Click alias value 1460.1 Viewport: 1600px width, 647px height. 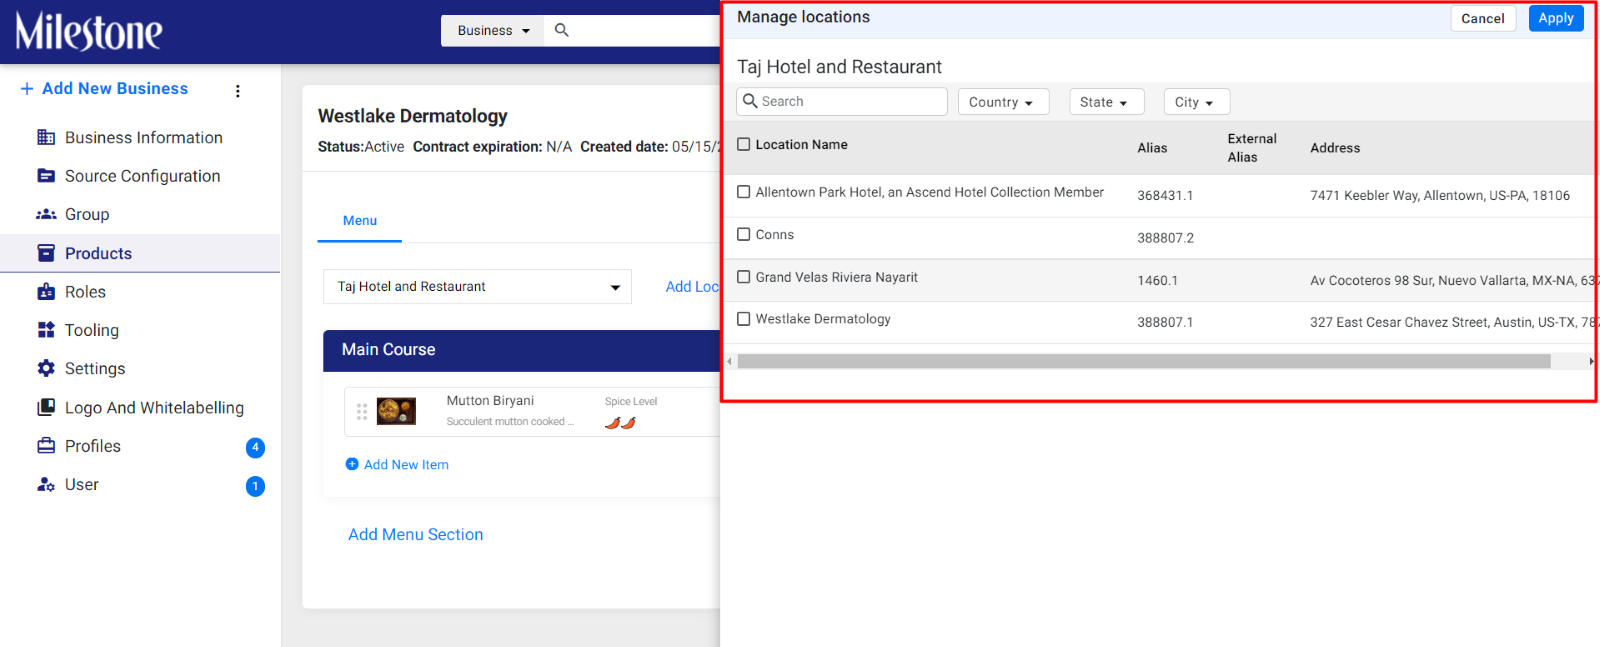click(x=1157, y=281)
